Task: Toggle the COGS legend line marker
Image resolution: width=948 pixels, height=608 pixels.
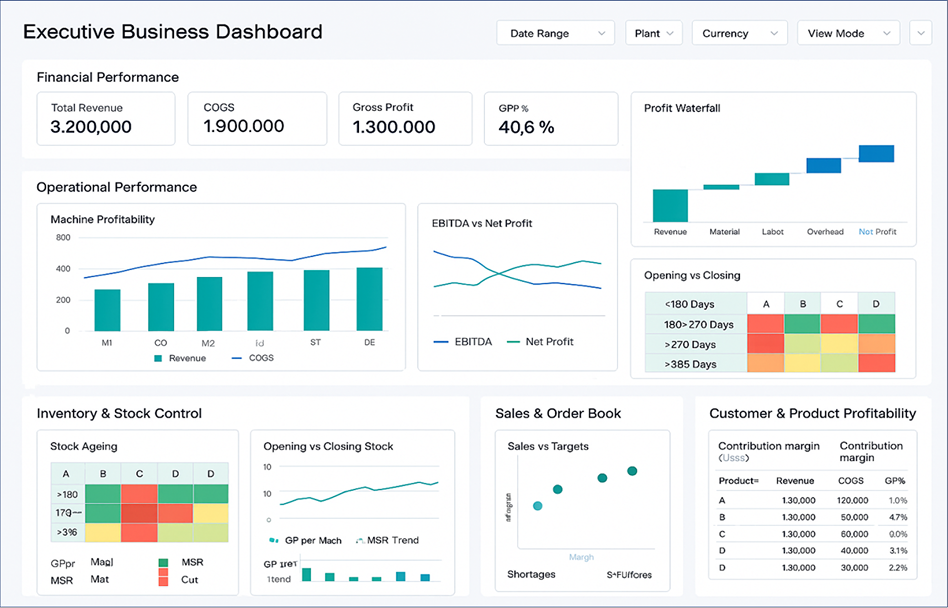Action: point(236,358)
